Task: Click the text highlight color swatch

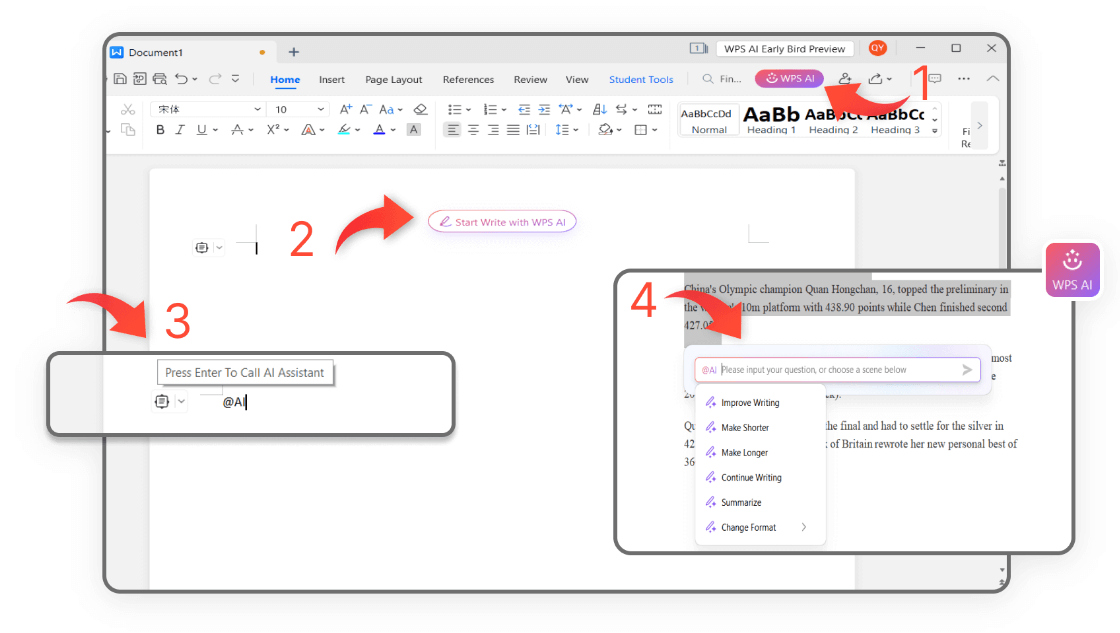Action: pyautogui.click(x=344, y=129)
